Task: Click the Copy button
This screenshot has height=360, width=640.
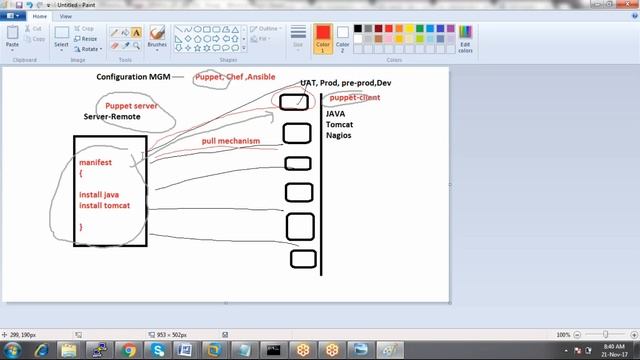Action: click(35, 39)
